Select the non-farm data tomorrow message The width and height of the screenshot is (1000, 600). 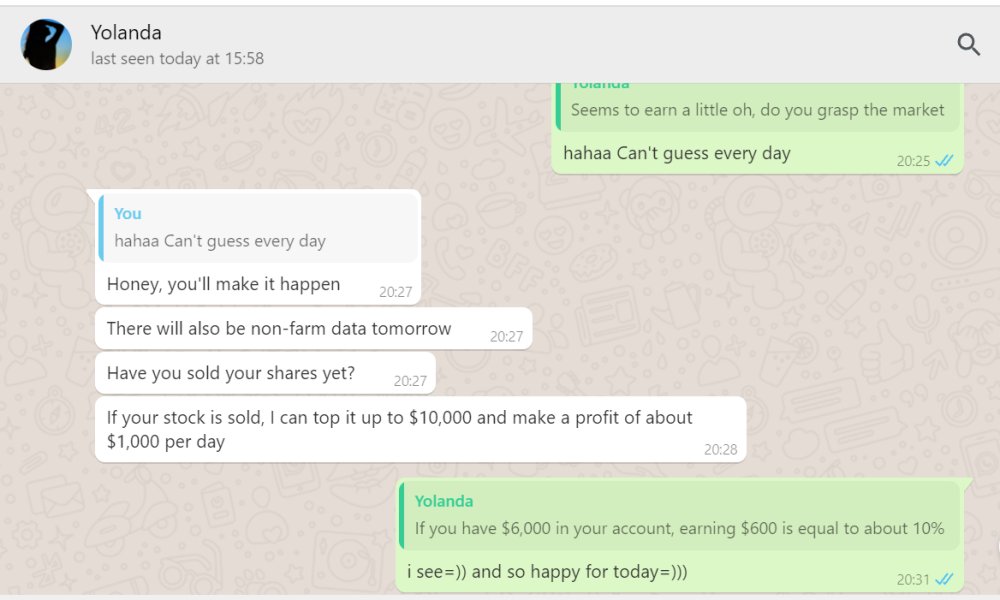tap(313, 328)
